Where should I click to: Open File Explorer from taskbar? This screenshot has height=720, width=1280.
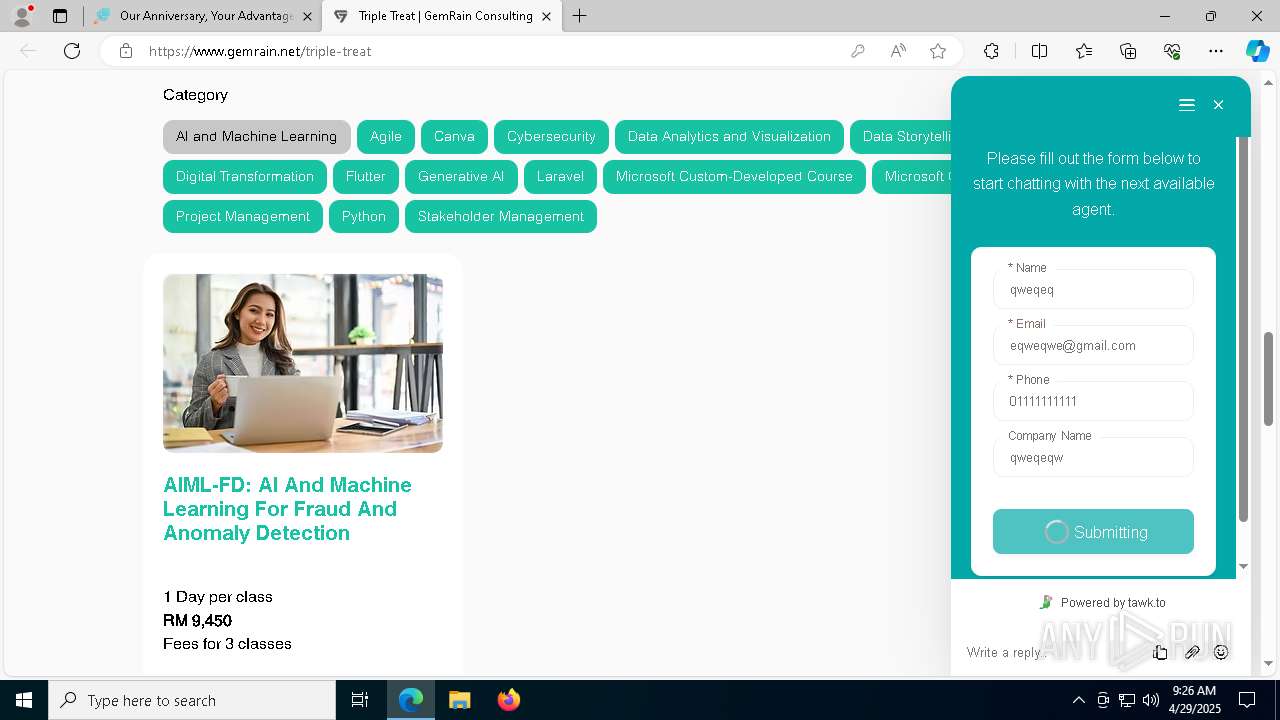pyautogui.click(x=459, y=700)
